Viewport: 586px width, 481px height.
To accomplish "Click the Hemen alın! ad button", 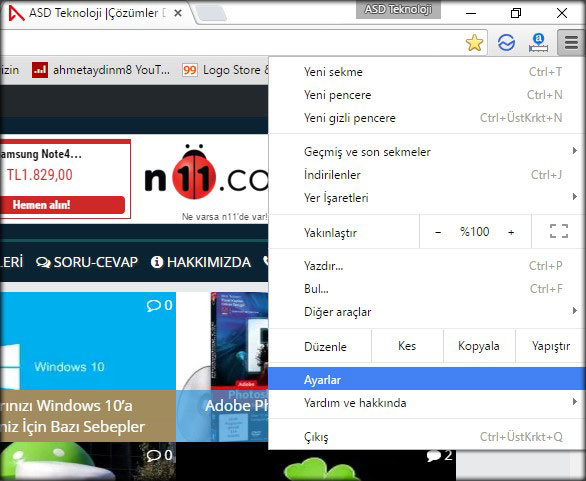I will [x=63, y=205].
